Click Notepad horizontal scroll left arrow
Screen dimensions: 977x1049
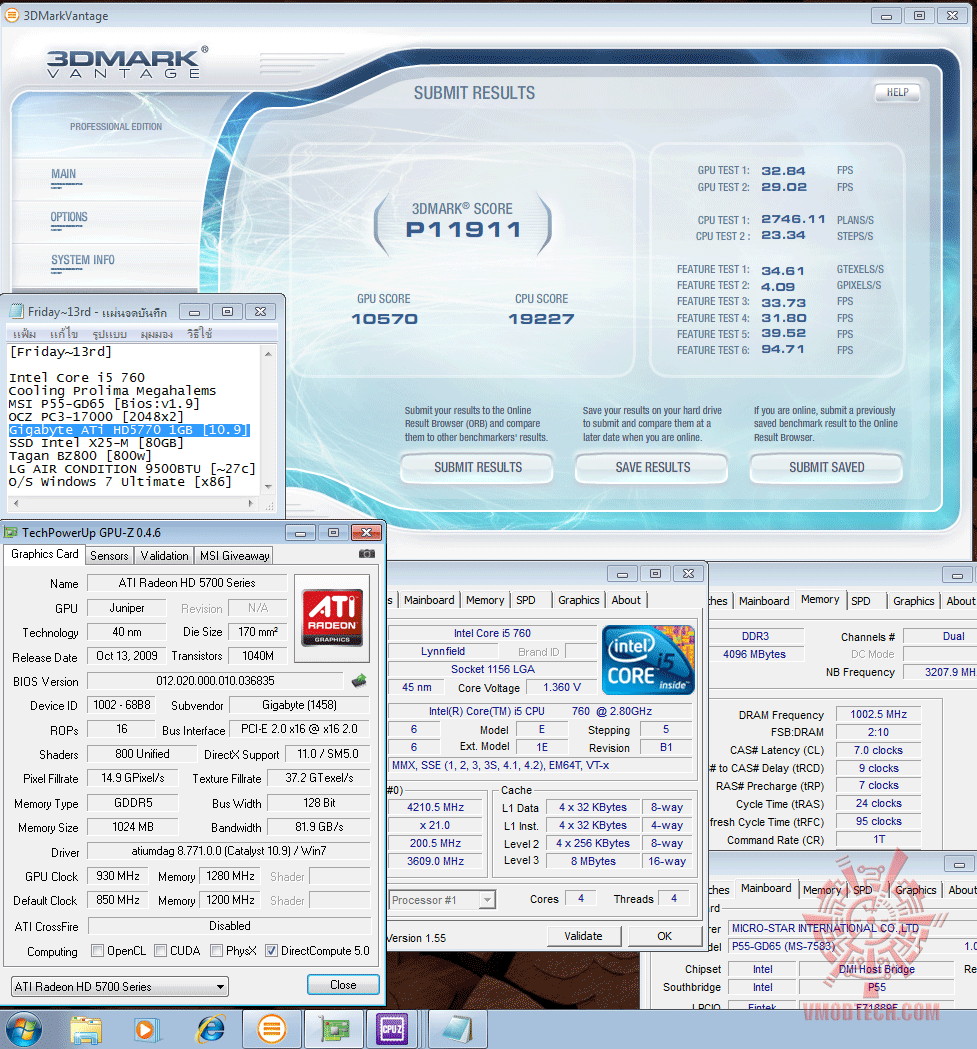click(16, 503)
